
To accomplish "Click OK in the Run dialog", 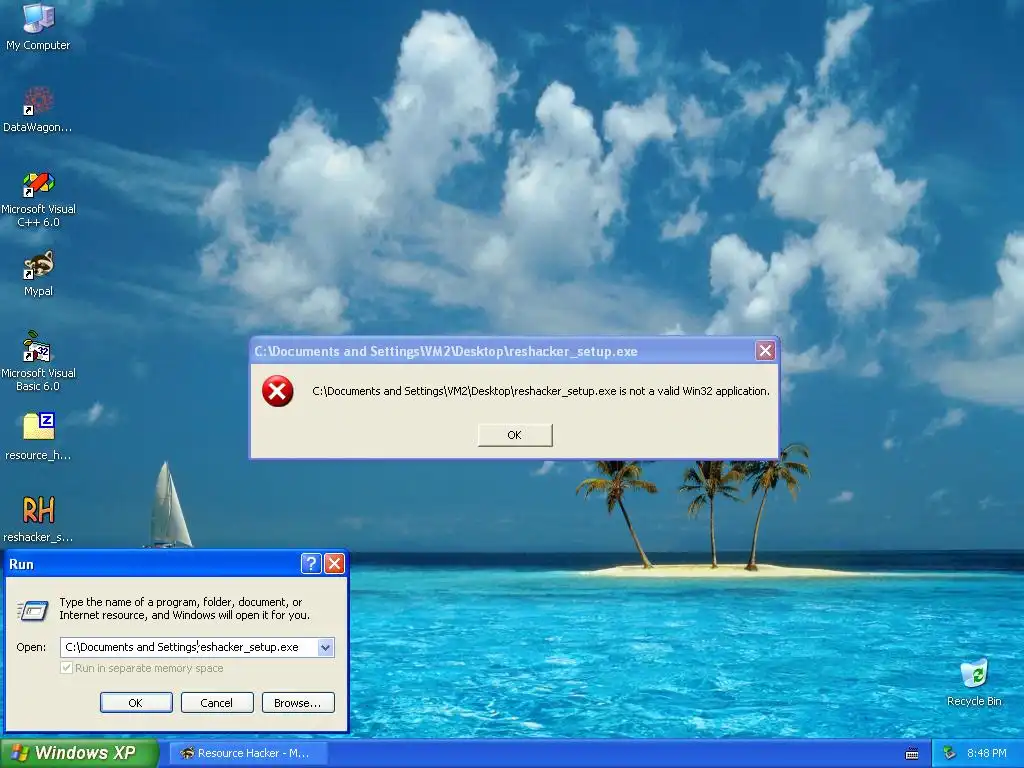I will point(136,703).
